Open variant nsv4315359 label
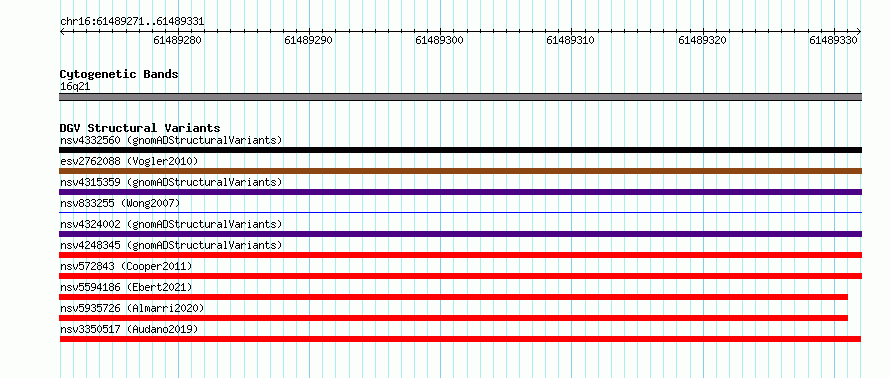 point(171,182)
